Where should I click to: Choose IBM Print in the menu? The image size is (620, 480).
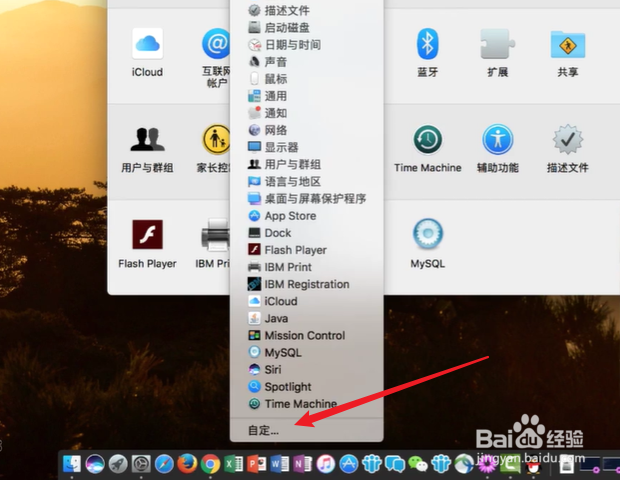click(x=306, y=267)
